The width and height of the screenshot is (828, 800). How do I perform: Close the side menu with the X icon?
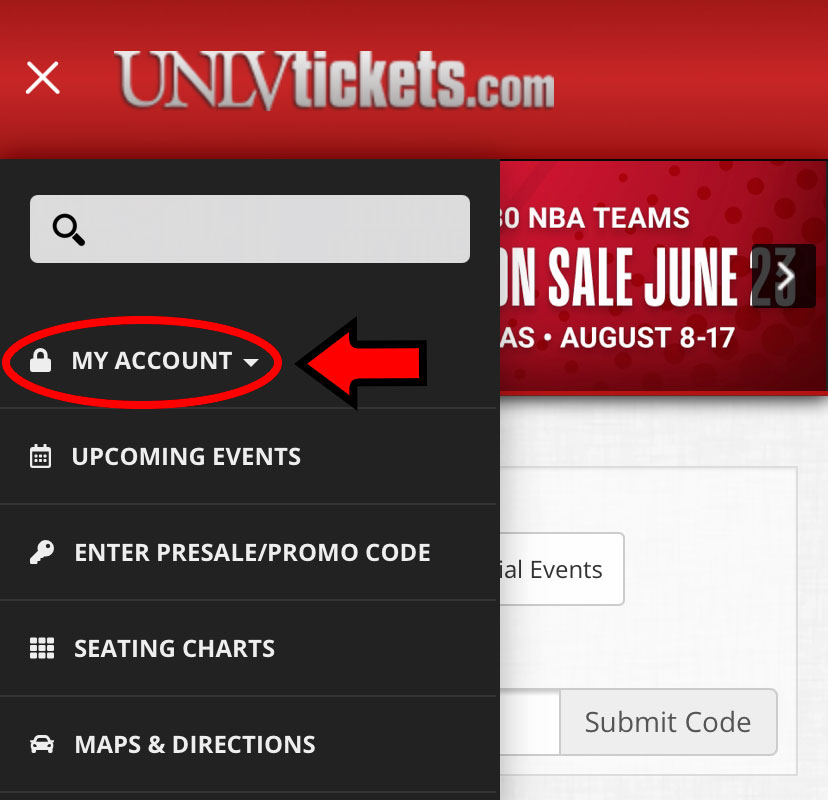tap(43, 78)
